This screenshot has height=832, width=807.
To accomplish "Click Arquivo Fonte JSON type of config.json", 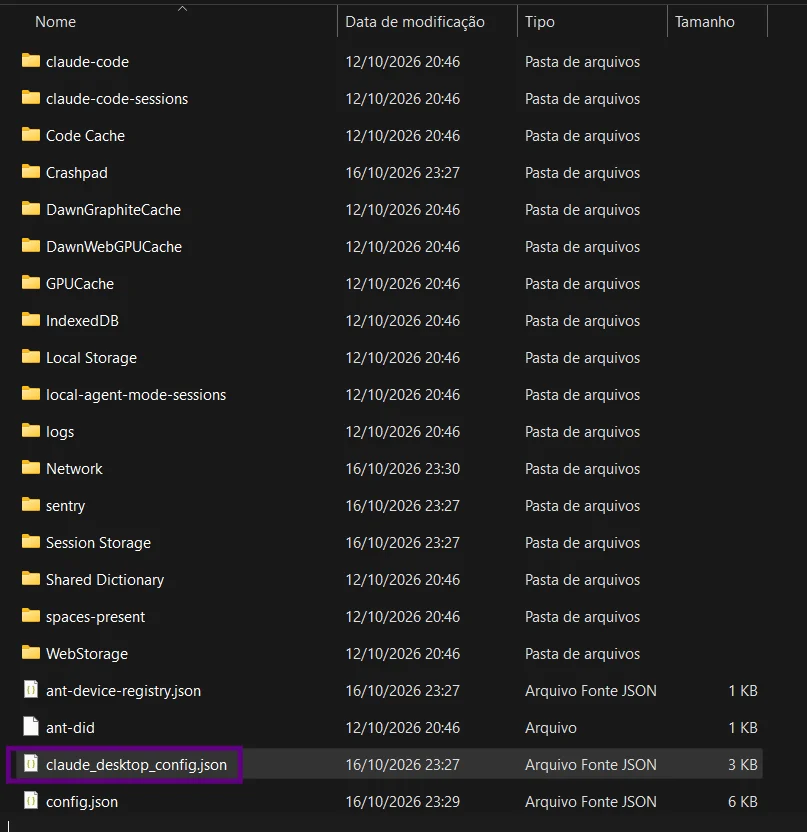I will point(591,802).
